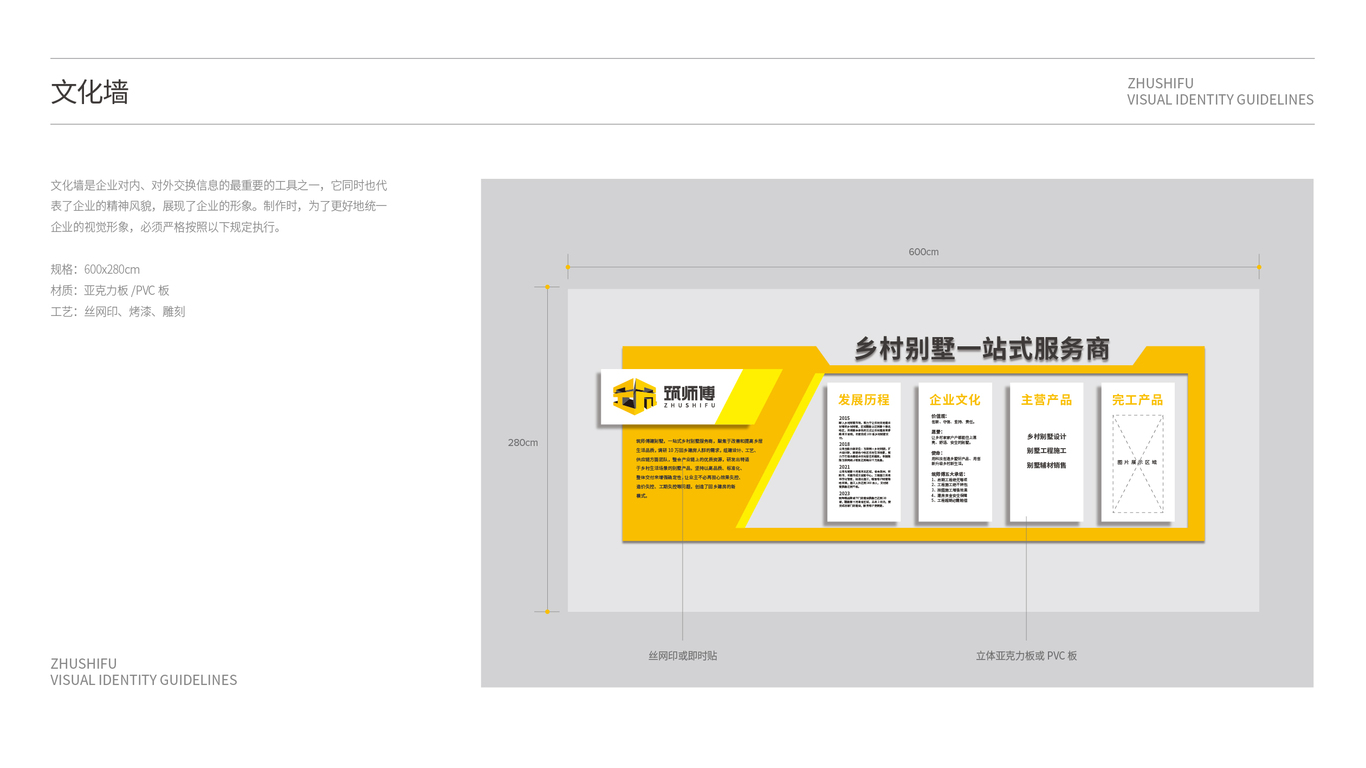Image resolution: width=1366 pixels, height=768 pixels.
Task: Click the footer VISUAL IDENTITY GUIDELINES text
Action: coord(144,679)
